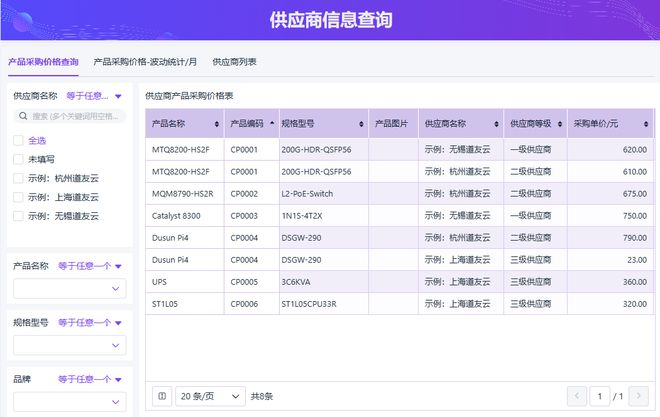
Task: Click the page number input box
Action: 600,396
